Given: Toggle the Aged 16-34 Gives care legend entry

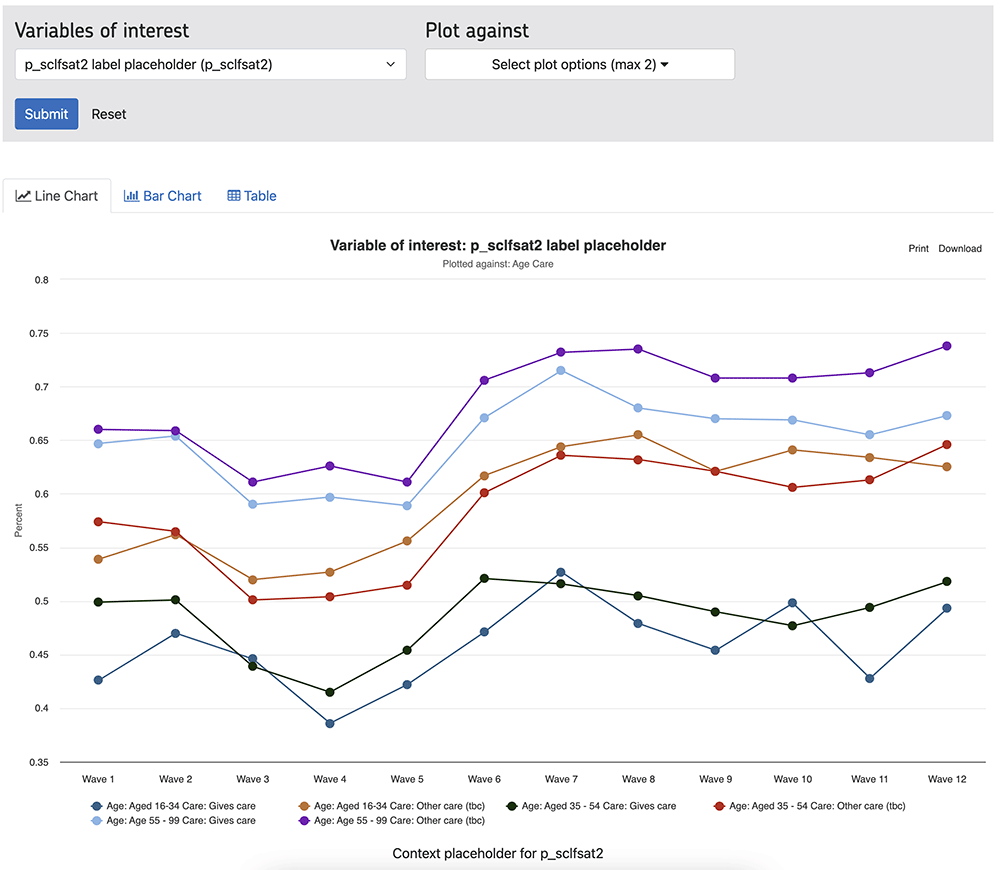Looking at the screenshot, I should (x=178, y=805).
